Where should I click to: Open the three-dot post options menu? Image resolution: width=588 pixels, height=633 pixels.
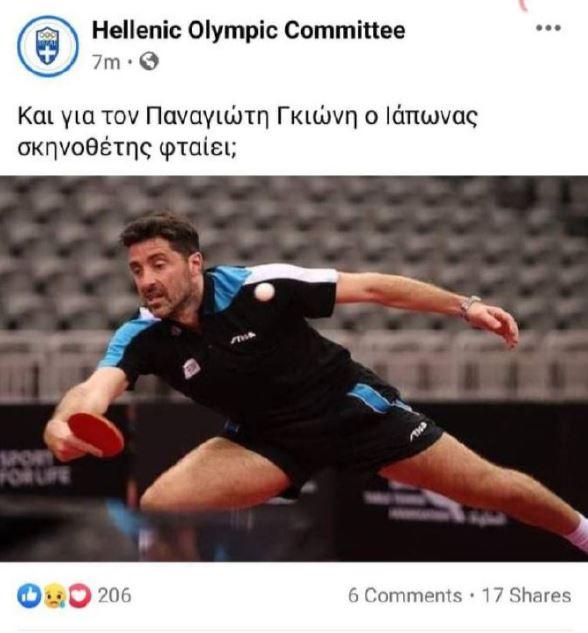click(x=548, y=28)
